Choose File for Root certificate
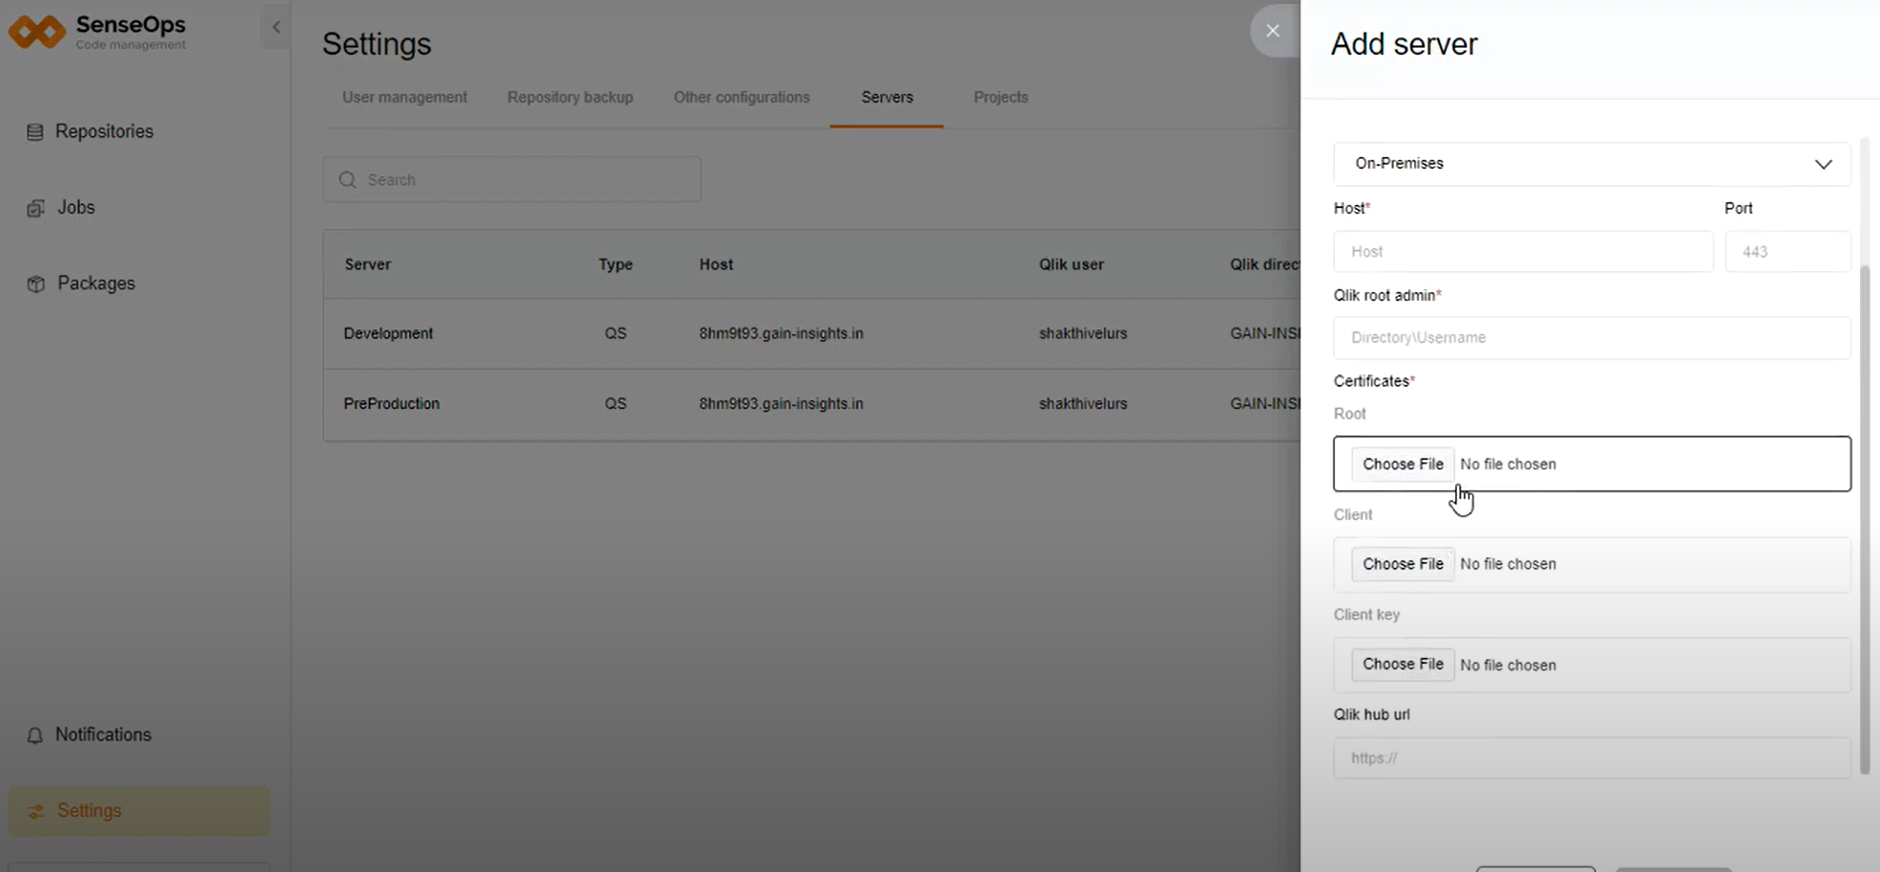This screenshot has height=872, width=1880. click(x=1403, y=464)
